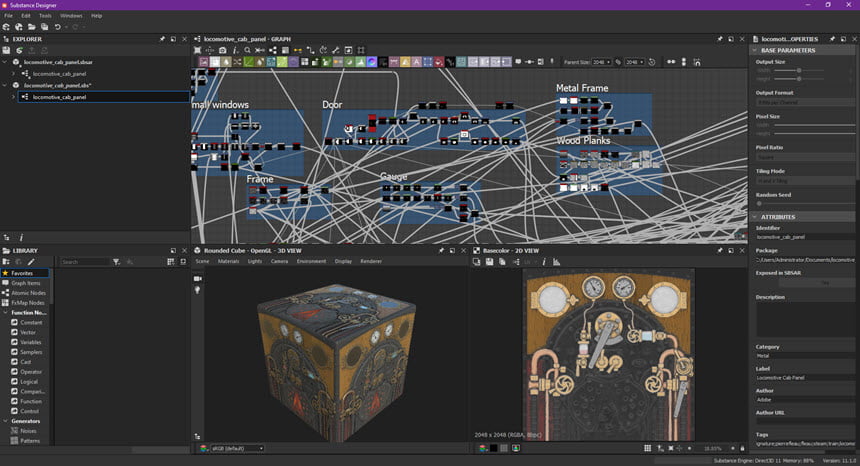Click the Description text box
The image size is (860, 466).
coord(805,319)
